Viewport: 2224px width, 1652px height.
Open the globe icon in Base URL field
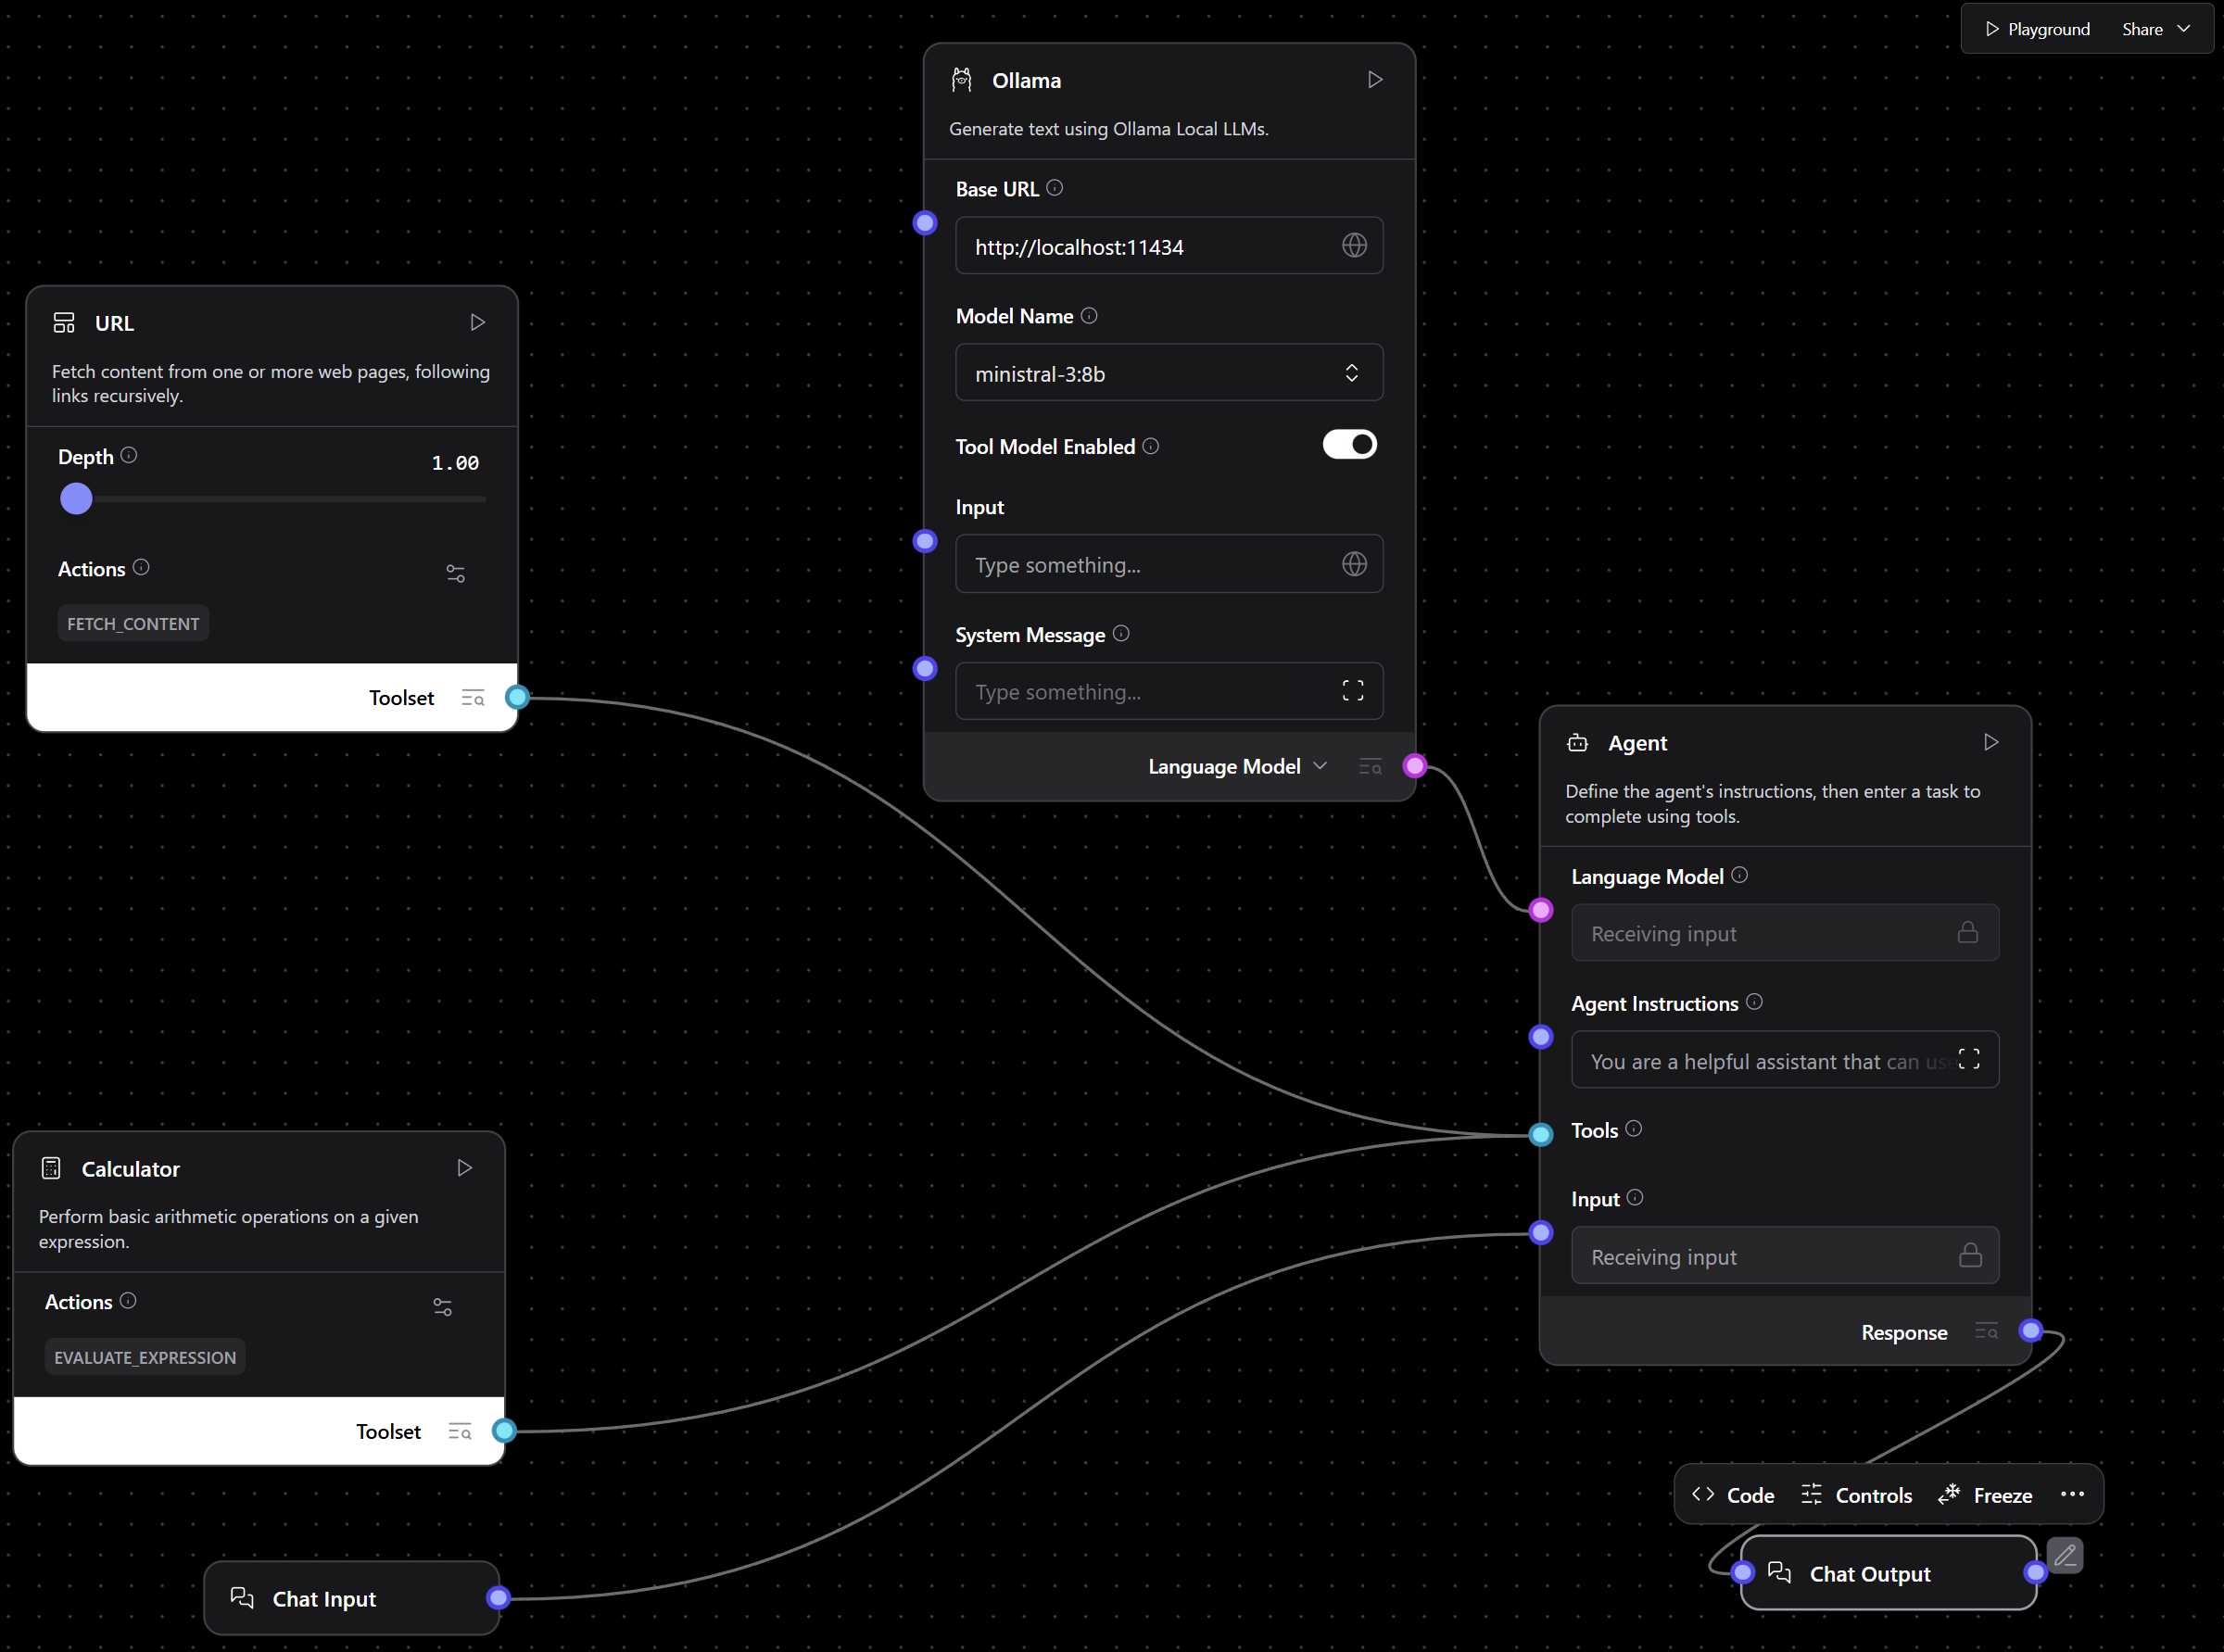(1354, 245)
